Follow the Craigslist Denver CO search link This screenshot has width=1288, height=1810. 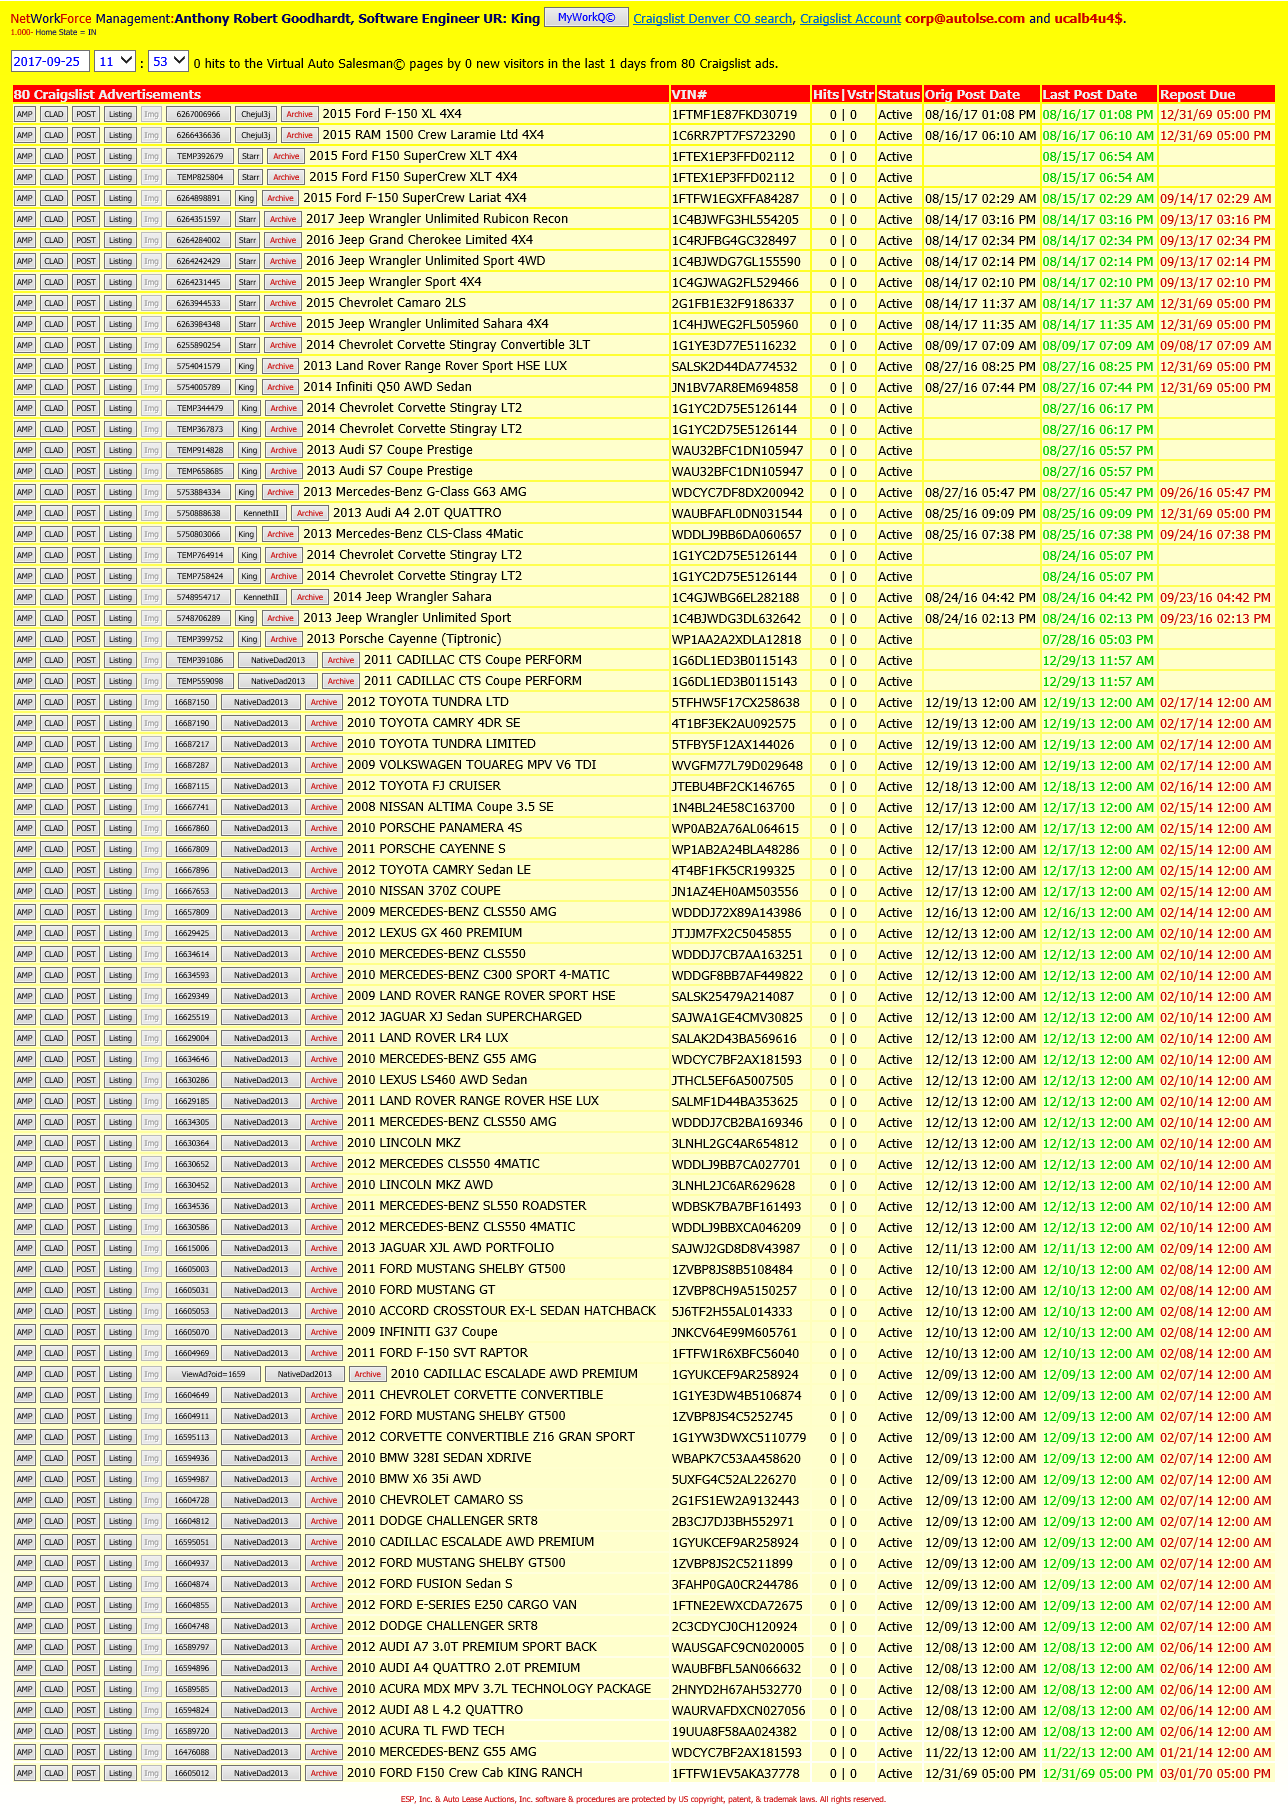point(713,19)
